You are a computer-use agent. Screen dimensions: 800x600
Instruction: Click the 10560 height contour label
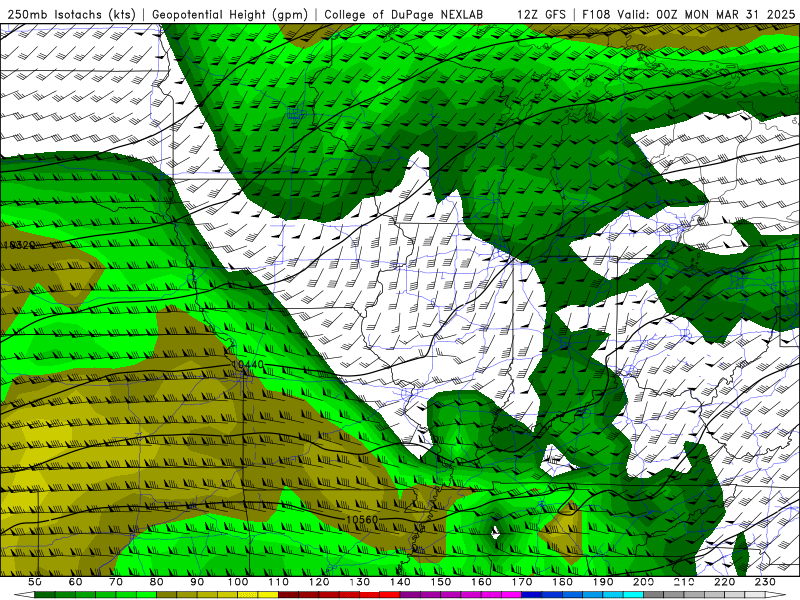362,519
